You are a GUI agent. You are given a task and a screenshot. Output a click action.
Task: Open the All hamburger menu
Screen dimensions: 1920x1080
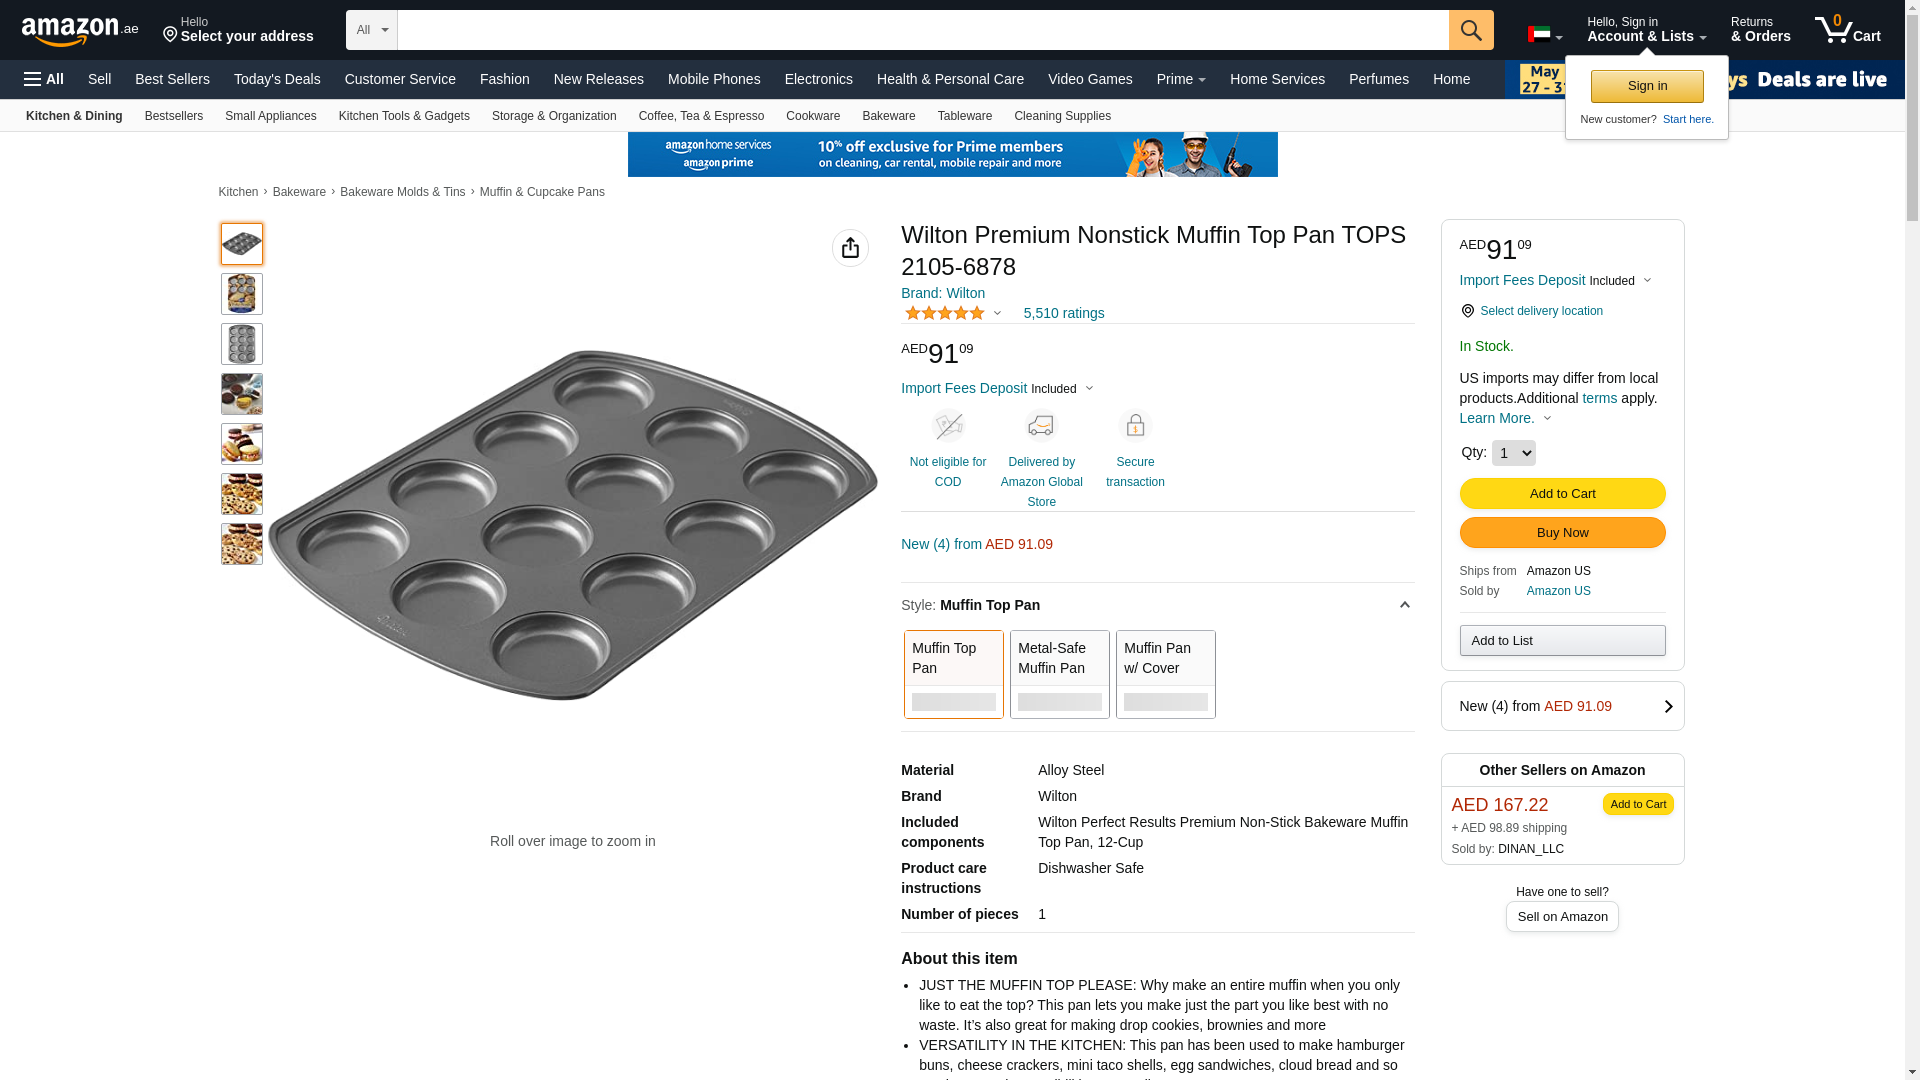[44, 79]
